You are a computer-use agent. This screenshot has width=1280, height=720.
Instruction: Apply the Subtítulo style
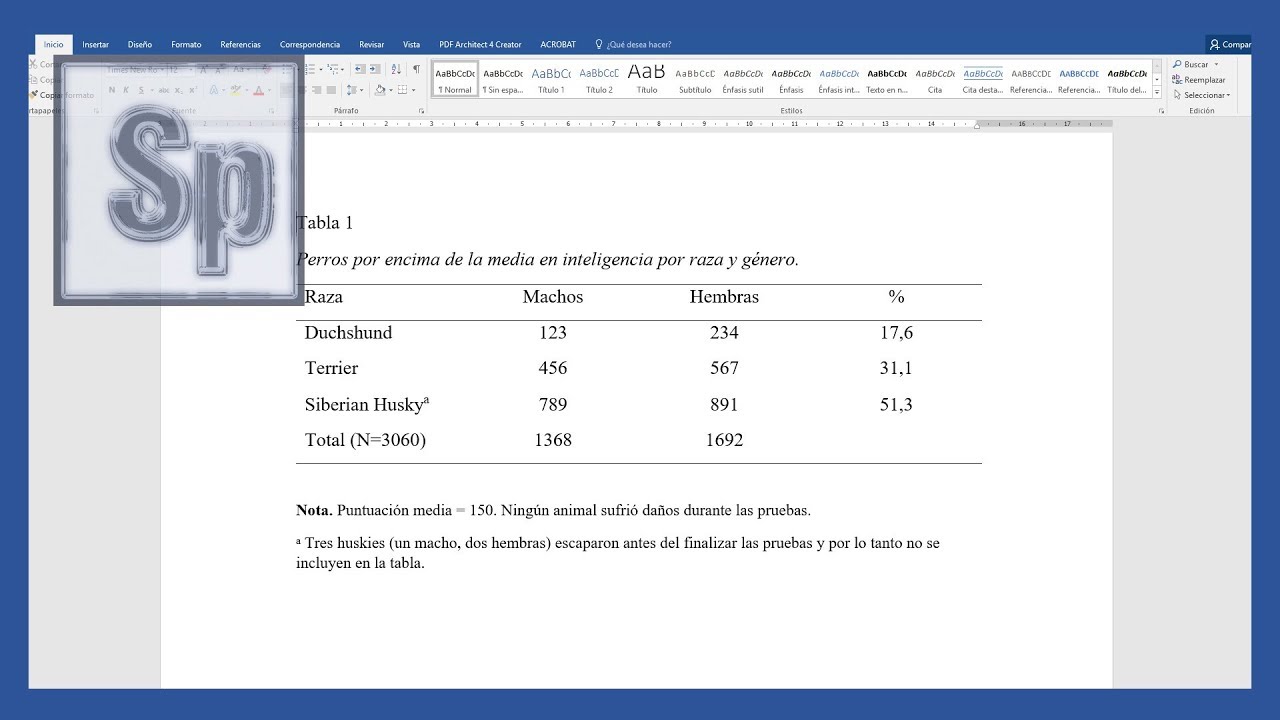[x=695, y=79]
